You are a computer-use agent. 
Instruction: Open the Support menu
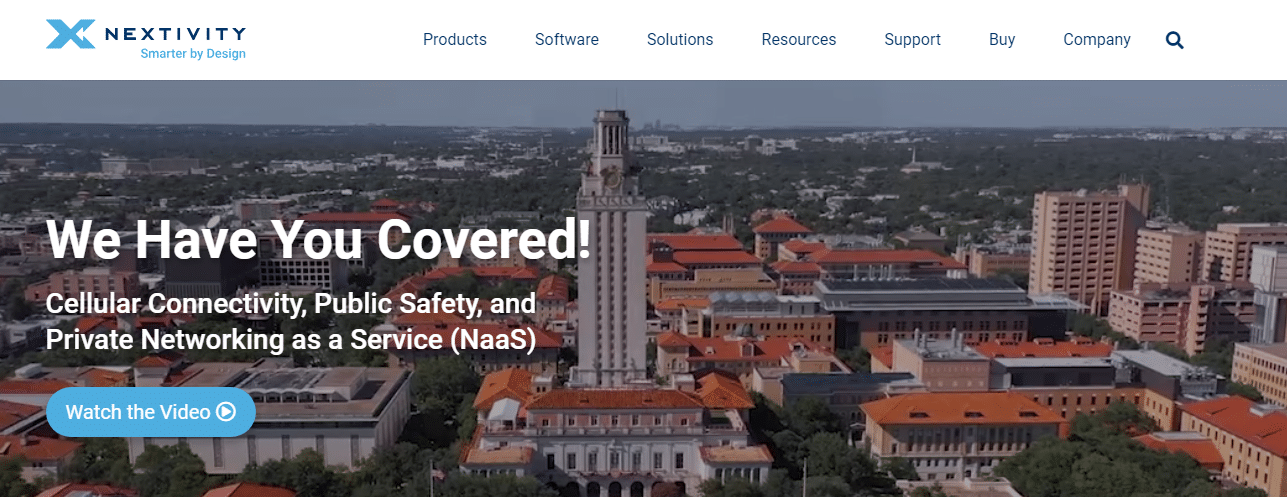912,40
